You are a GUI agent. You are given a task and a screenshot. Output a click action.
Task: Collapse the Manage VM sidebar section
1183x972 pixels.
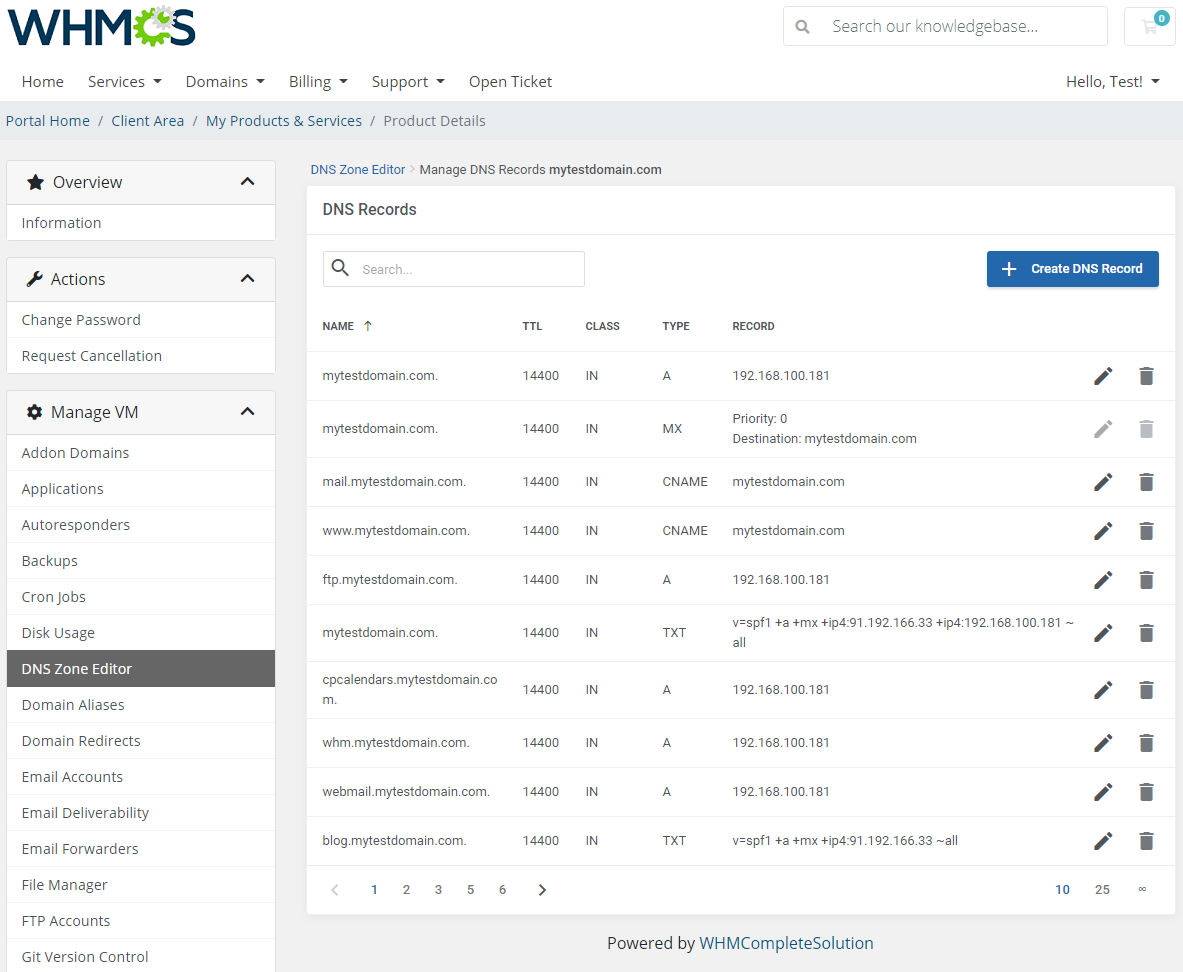click(x=247, y=412)
